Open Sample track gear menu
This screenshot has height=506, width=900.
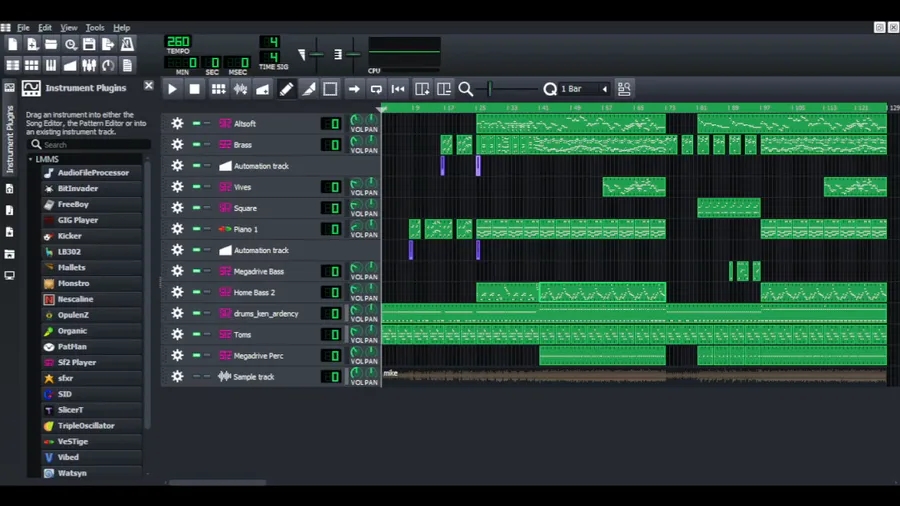177,376
